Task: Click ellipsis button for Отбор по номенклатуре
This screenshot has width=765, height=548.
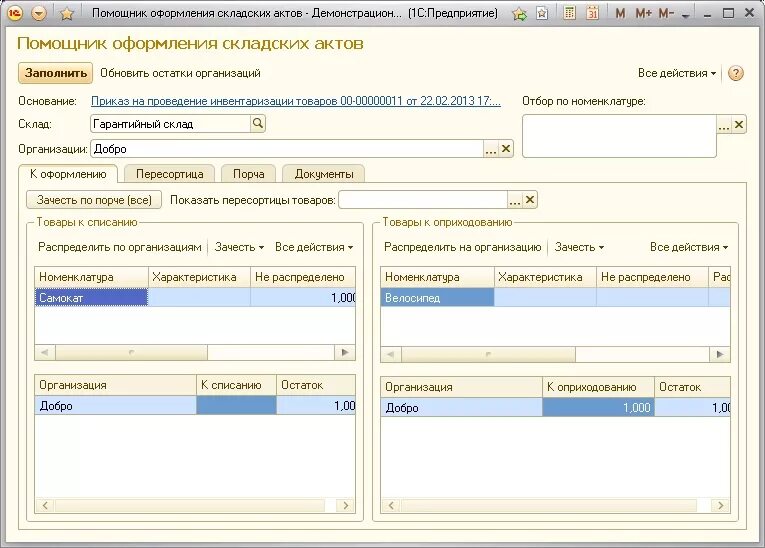Action: click(x=724, y=125)
